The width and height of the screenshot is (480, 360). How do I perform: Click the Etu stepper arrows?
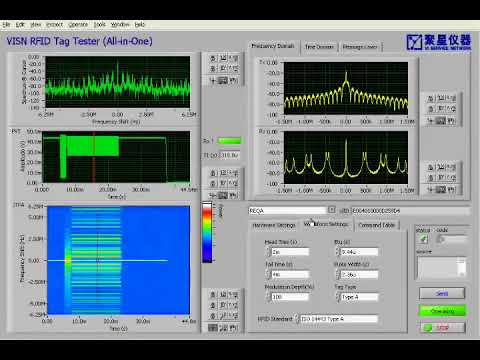(338, 252)
